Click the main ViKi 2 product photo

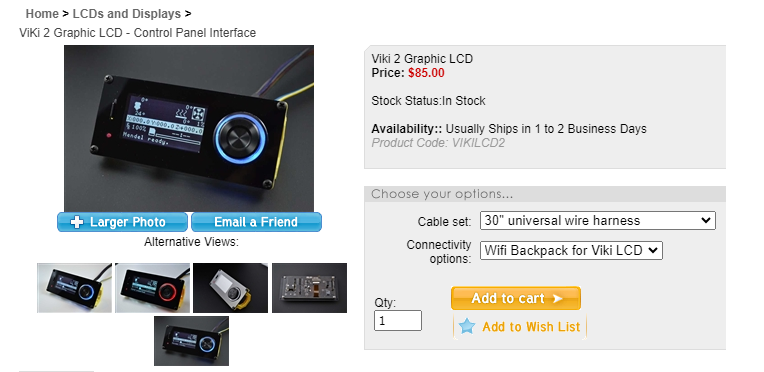tap(189, 129)
